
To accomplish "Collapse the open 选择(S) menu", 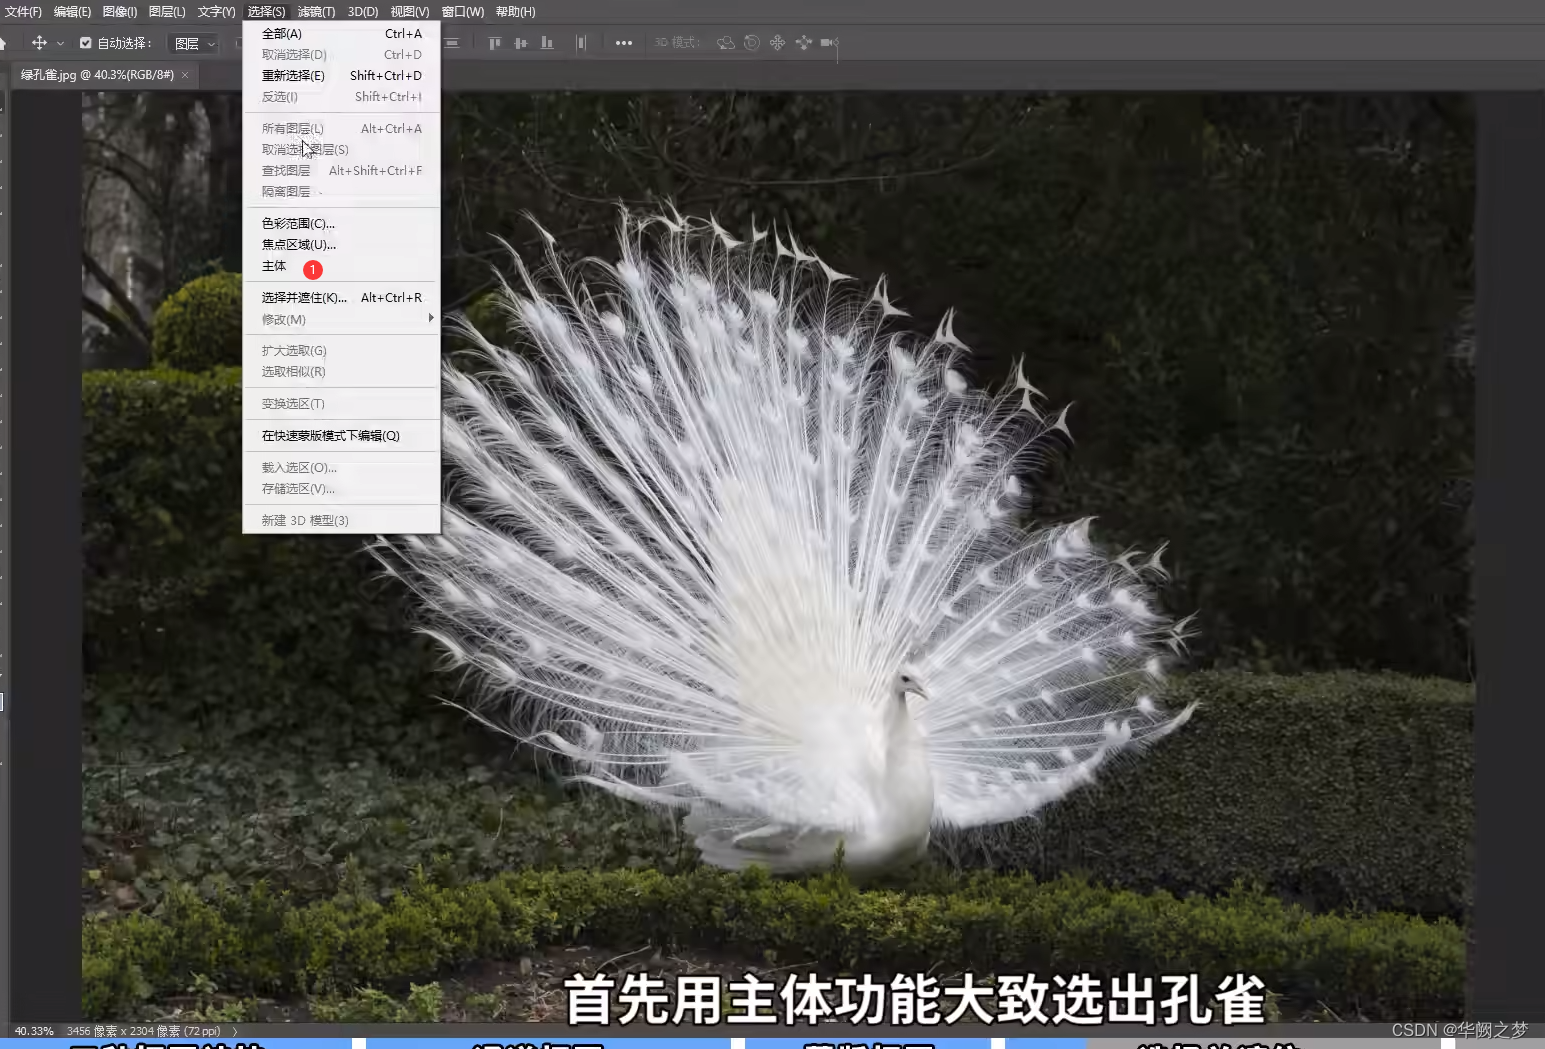I will [x=266, y=12].
